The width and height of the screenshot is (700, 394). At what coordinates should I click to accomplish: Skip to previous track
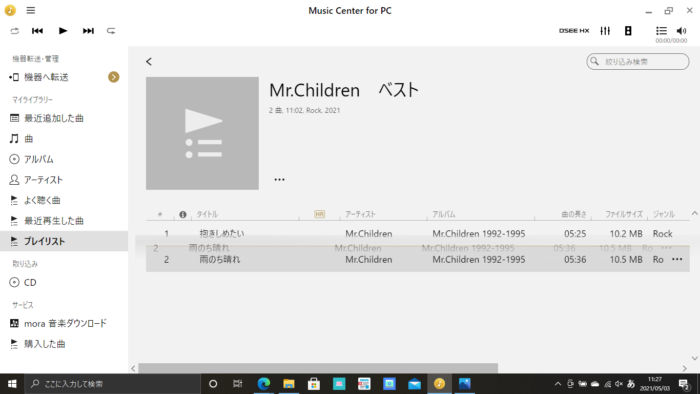tap(38, 31)
